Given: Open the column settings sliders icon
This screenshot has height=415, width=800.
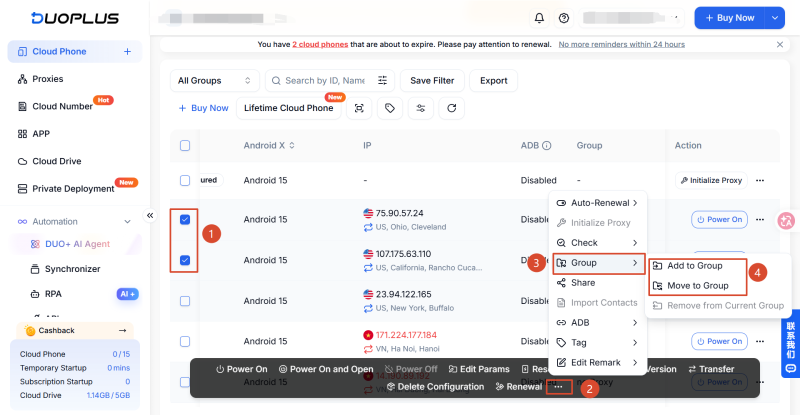Looking at the screenshot, I should 420,108.
